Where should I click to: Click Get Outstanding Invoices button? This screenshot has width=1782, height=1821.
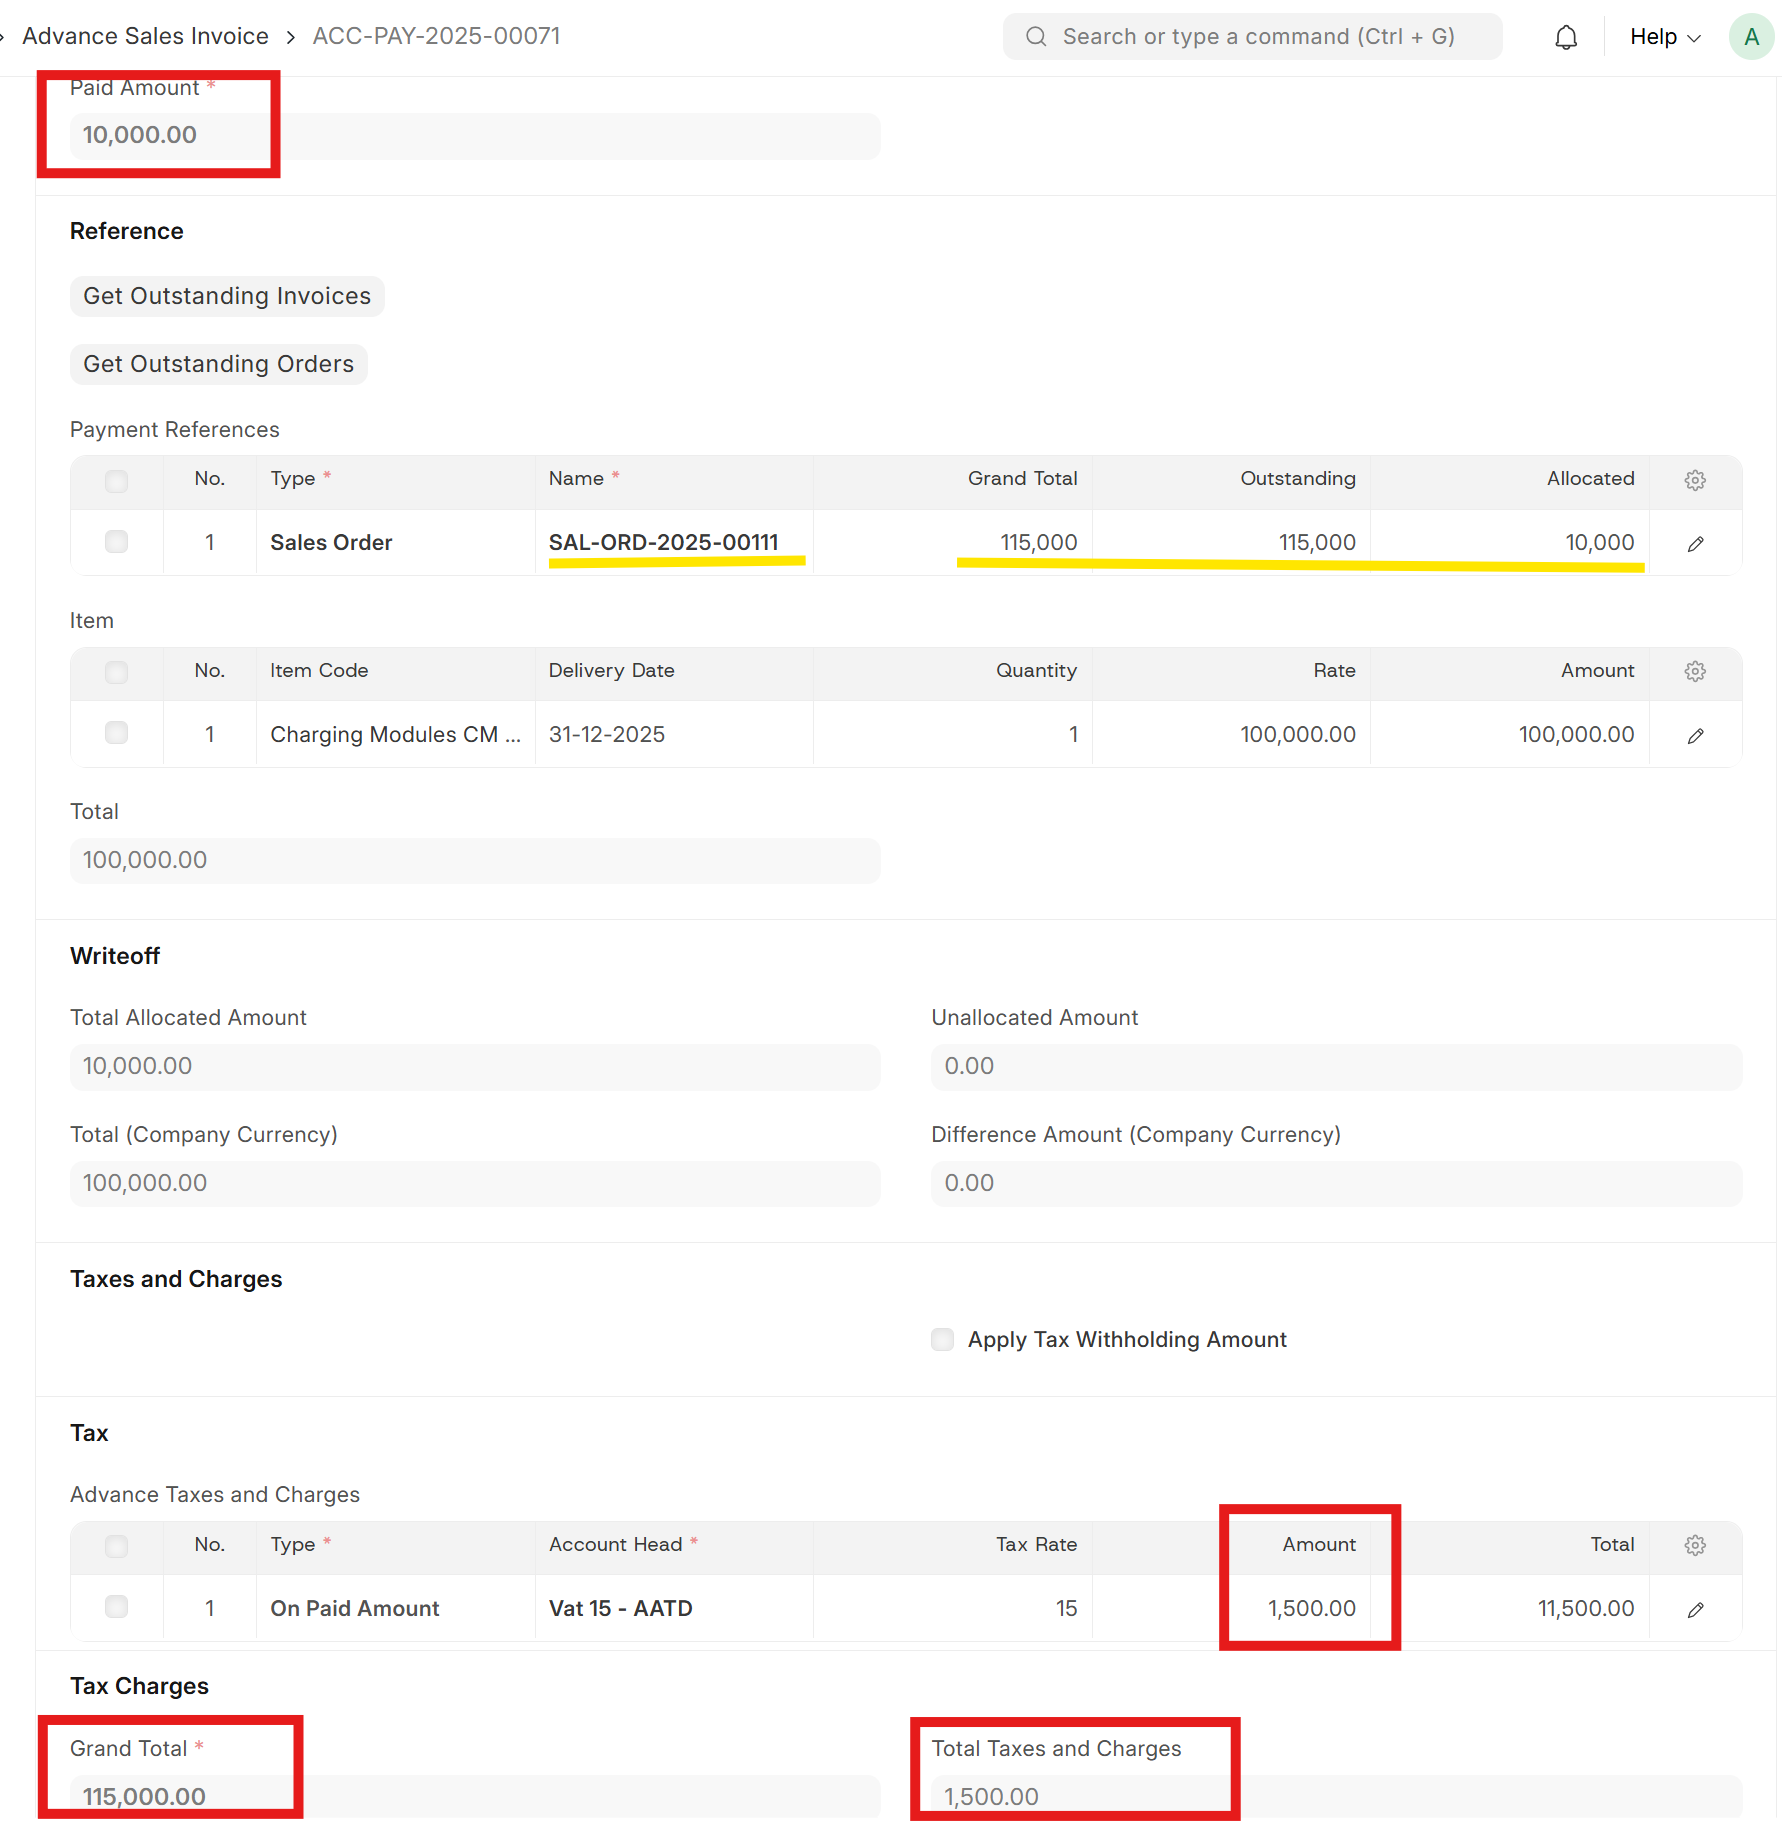[227, 296]
